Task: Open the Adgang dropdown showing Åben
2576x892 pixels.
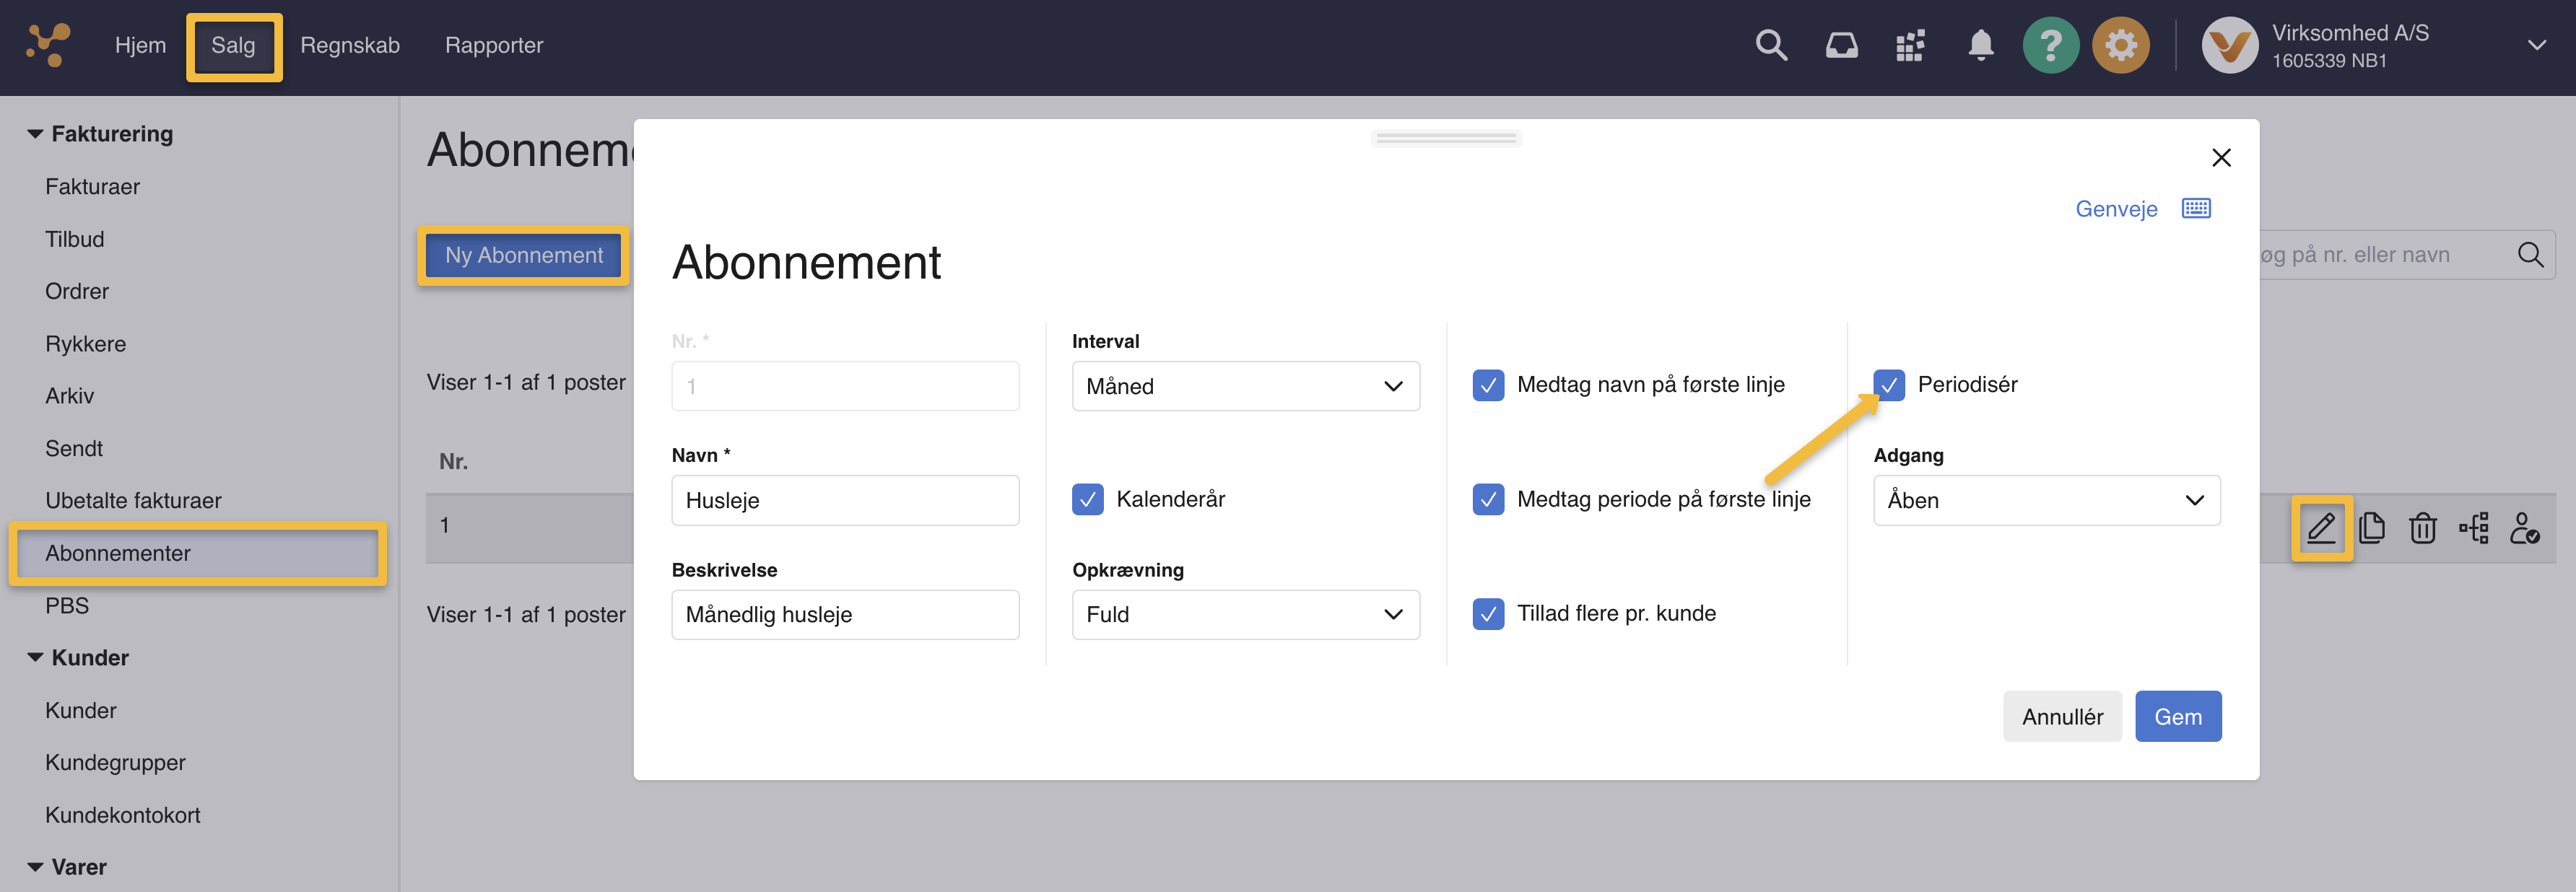Action: point(2046,500)
